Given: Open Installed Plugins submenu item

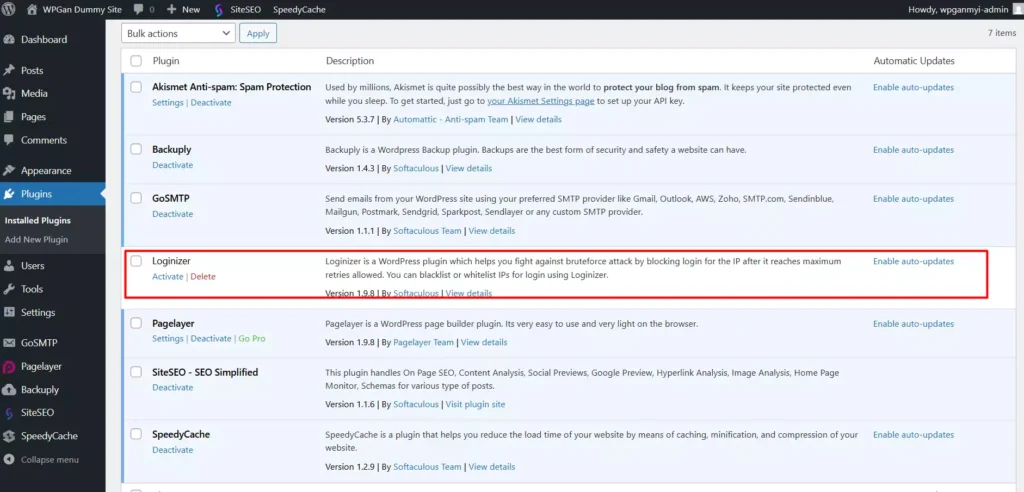Looking at the screenshot, I should [38, 221].
